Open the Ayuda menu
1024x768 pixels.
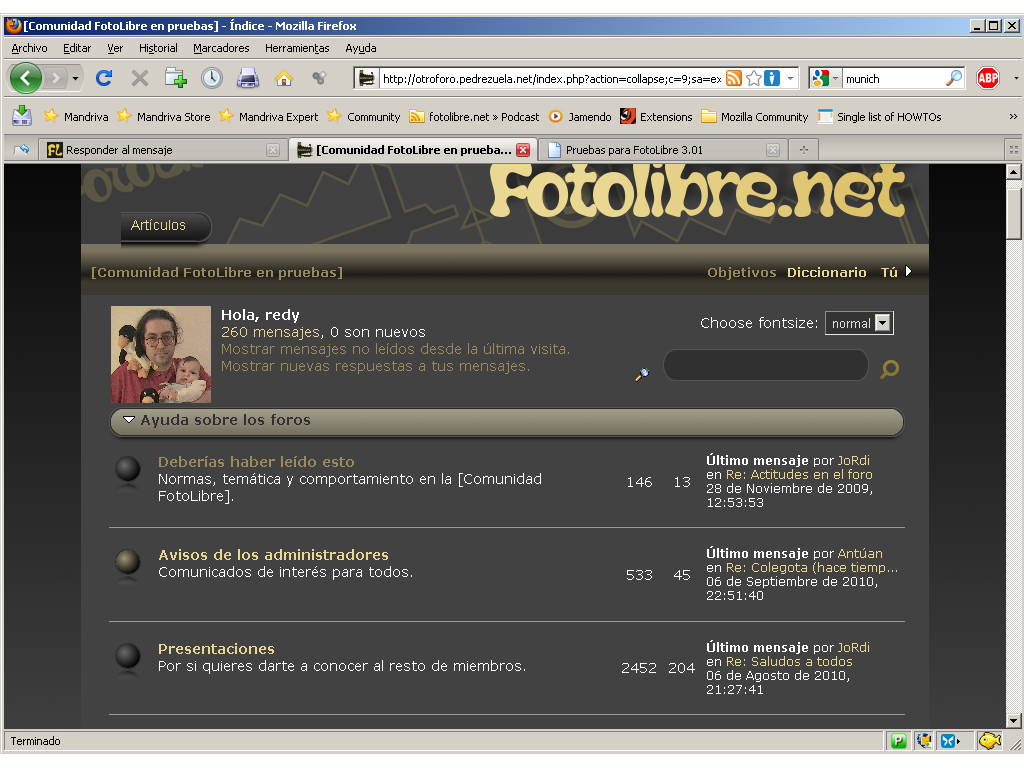[360, 48]
